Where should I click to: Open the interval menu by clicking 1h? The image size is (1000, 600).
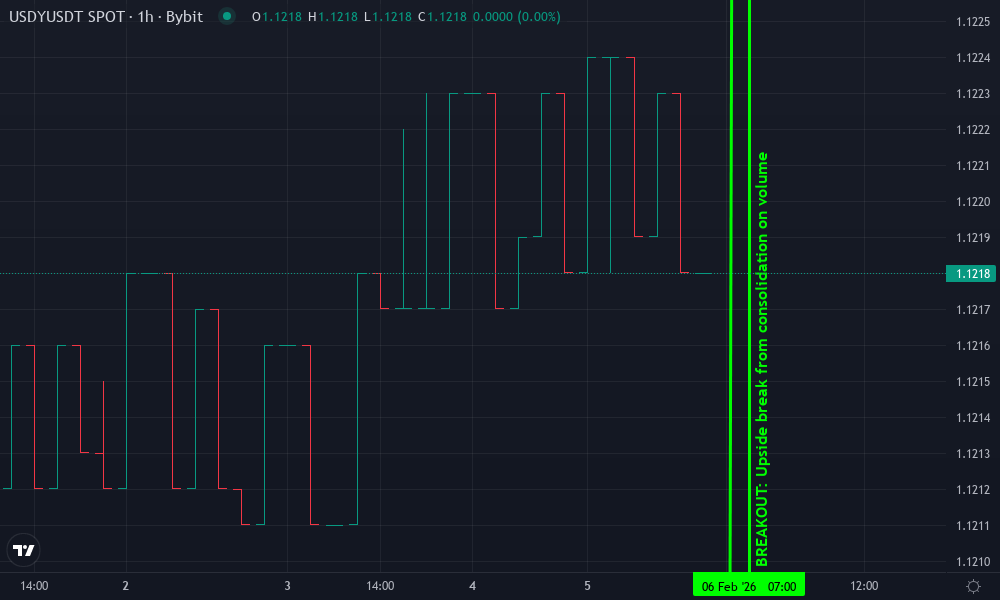(144, 17)
